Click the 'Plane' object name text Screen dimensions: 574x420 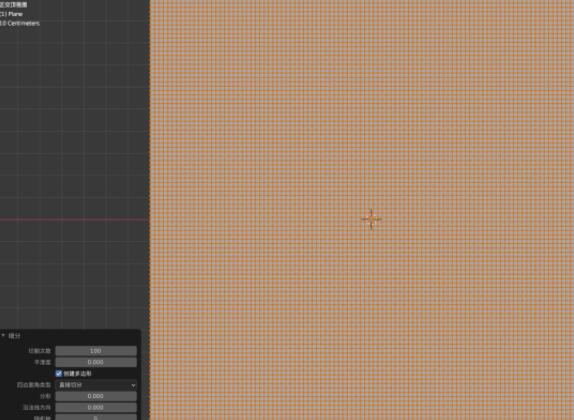click(x=16, y=14)
